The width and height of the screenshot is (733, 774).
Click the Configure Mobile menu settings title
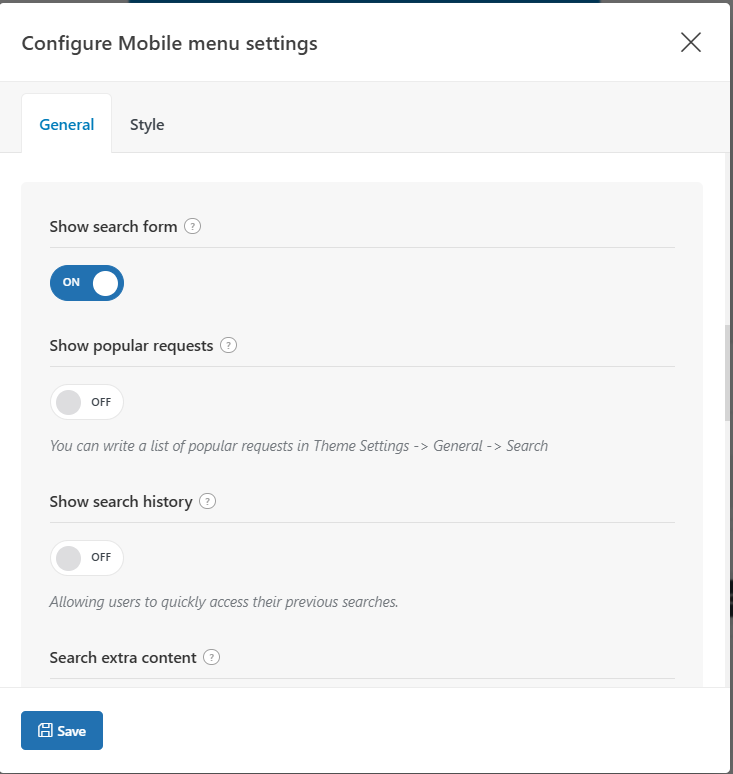point(169,43)
